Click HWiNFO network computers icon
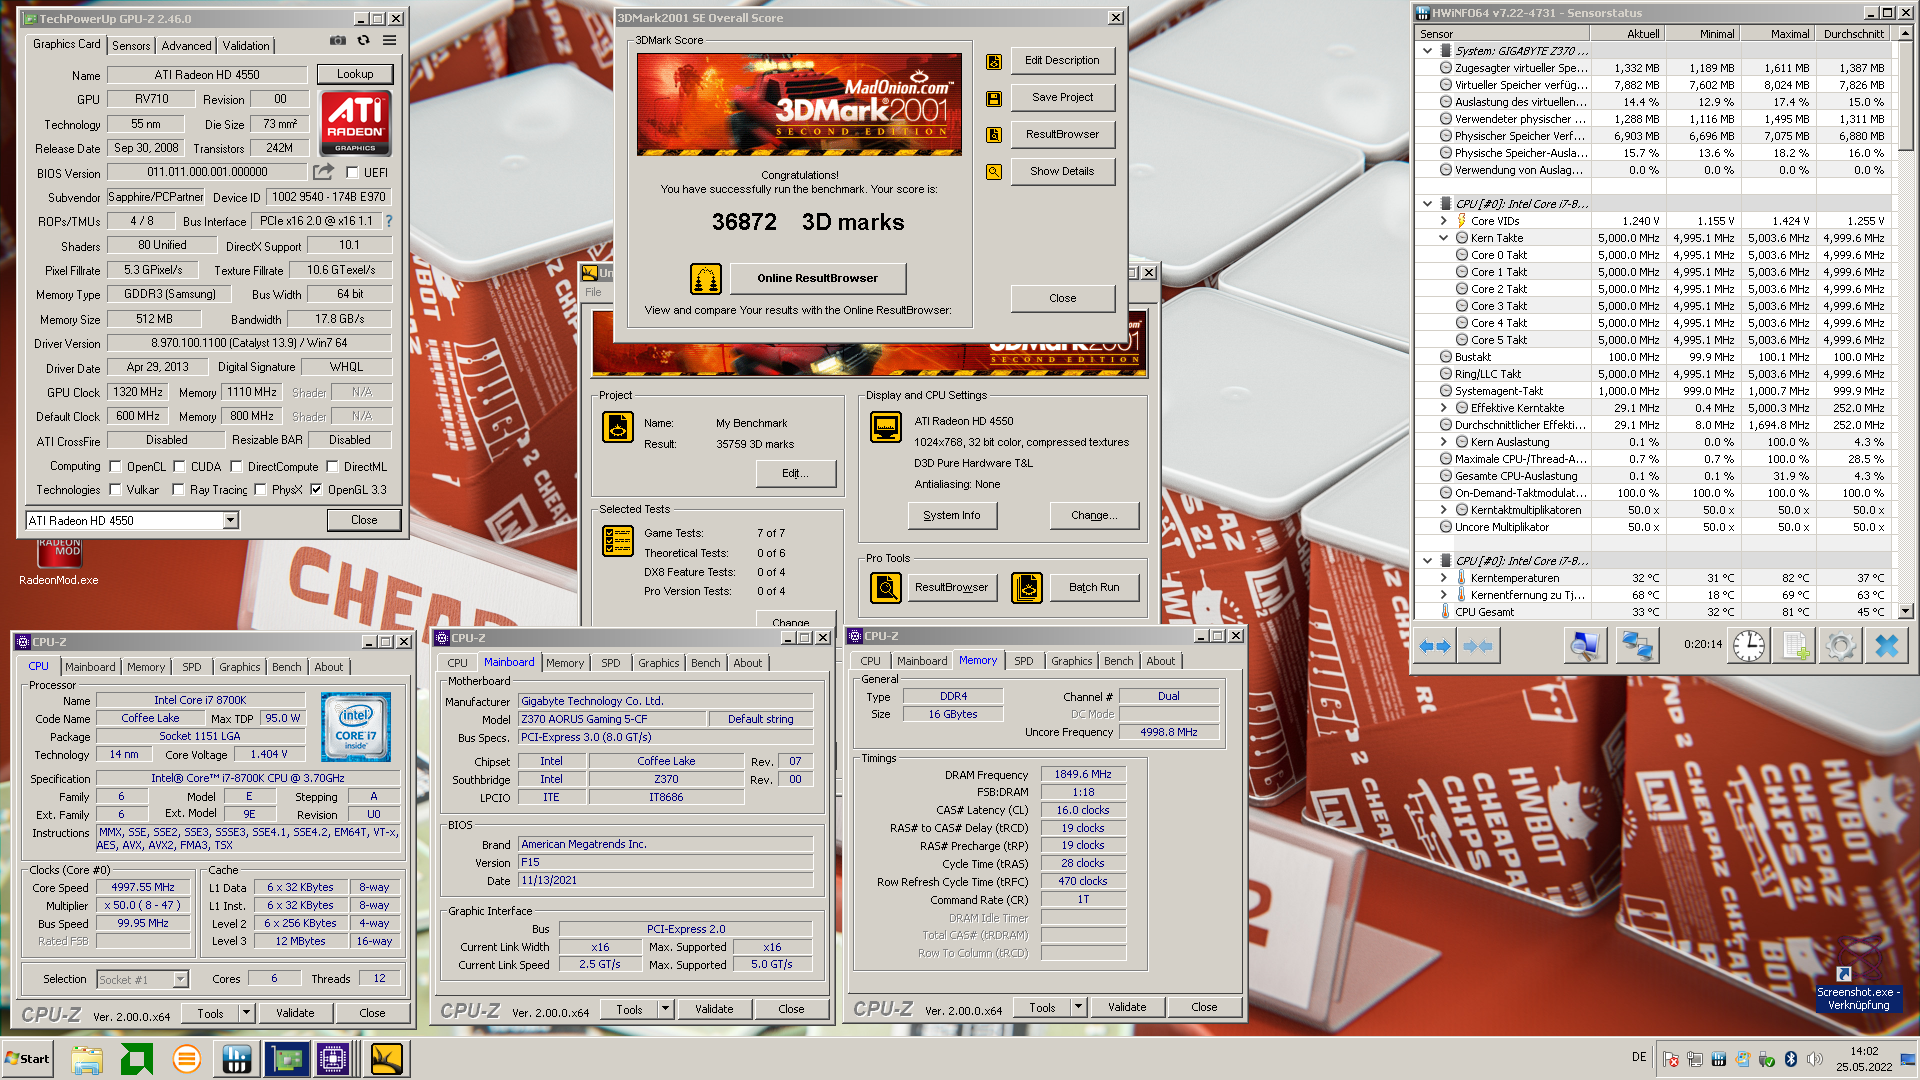1920x1080 pixels. click(1637, 646)
